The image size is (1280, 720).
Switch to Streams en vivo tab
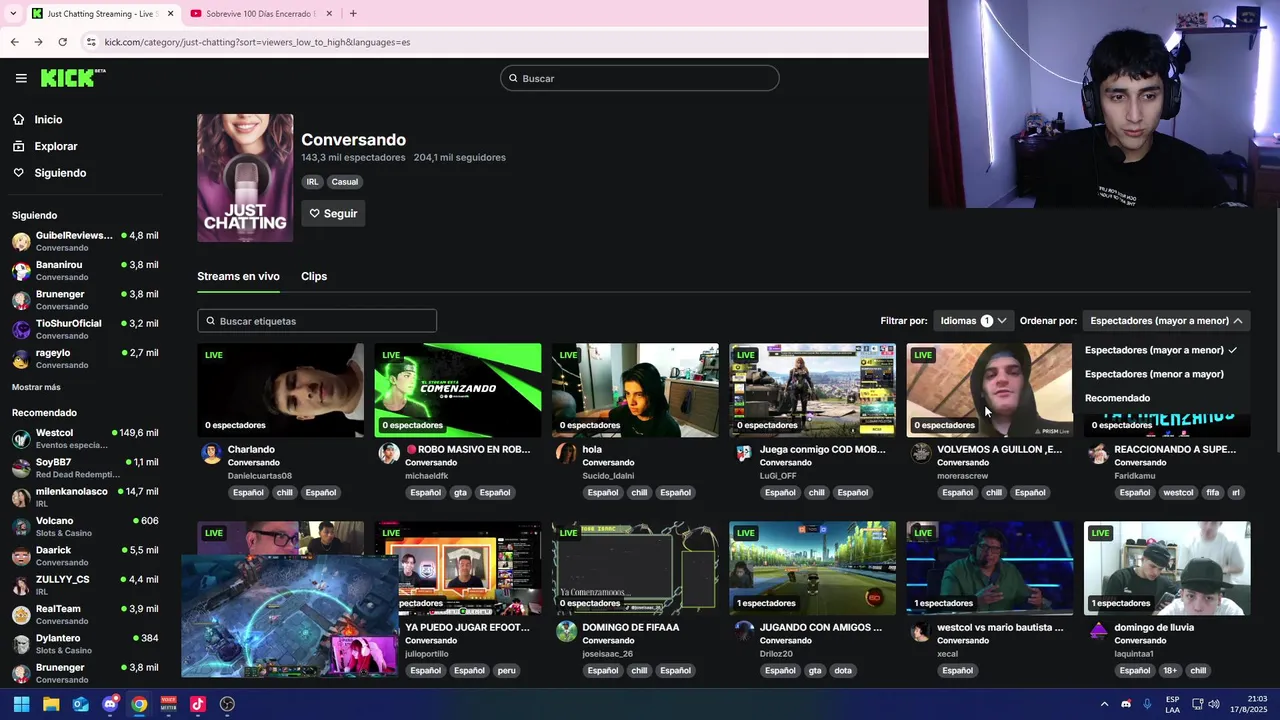(238, 276)
